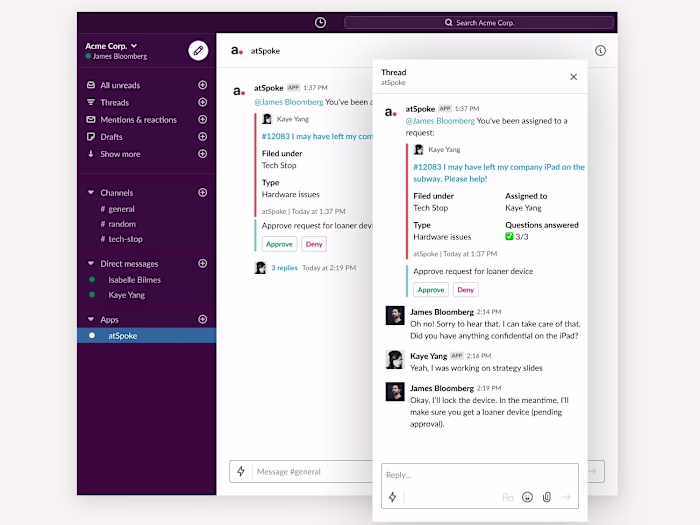Select atSpoke app in sidebar
Viewport: 700px width, 525px height.
pyautogui.click(x=146, y=336)
